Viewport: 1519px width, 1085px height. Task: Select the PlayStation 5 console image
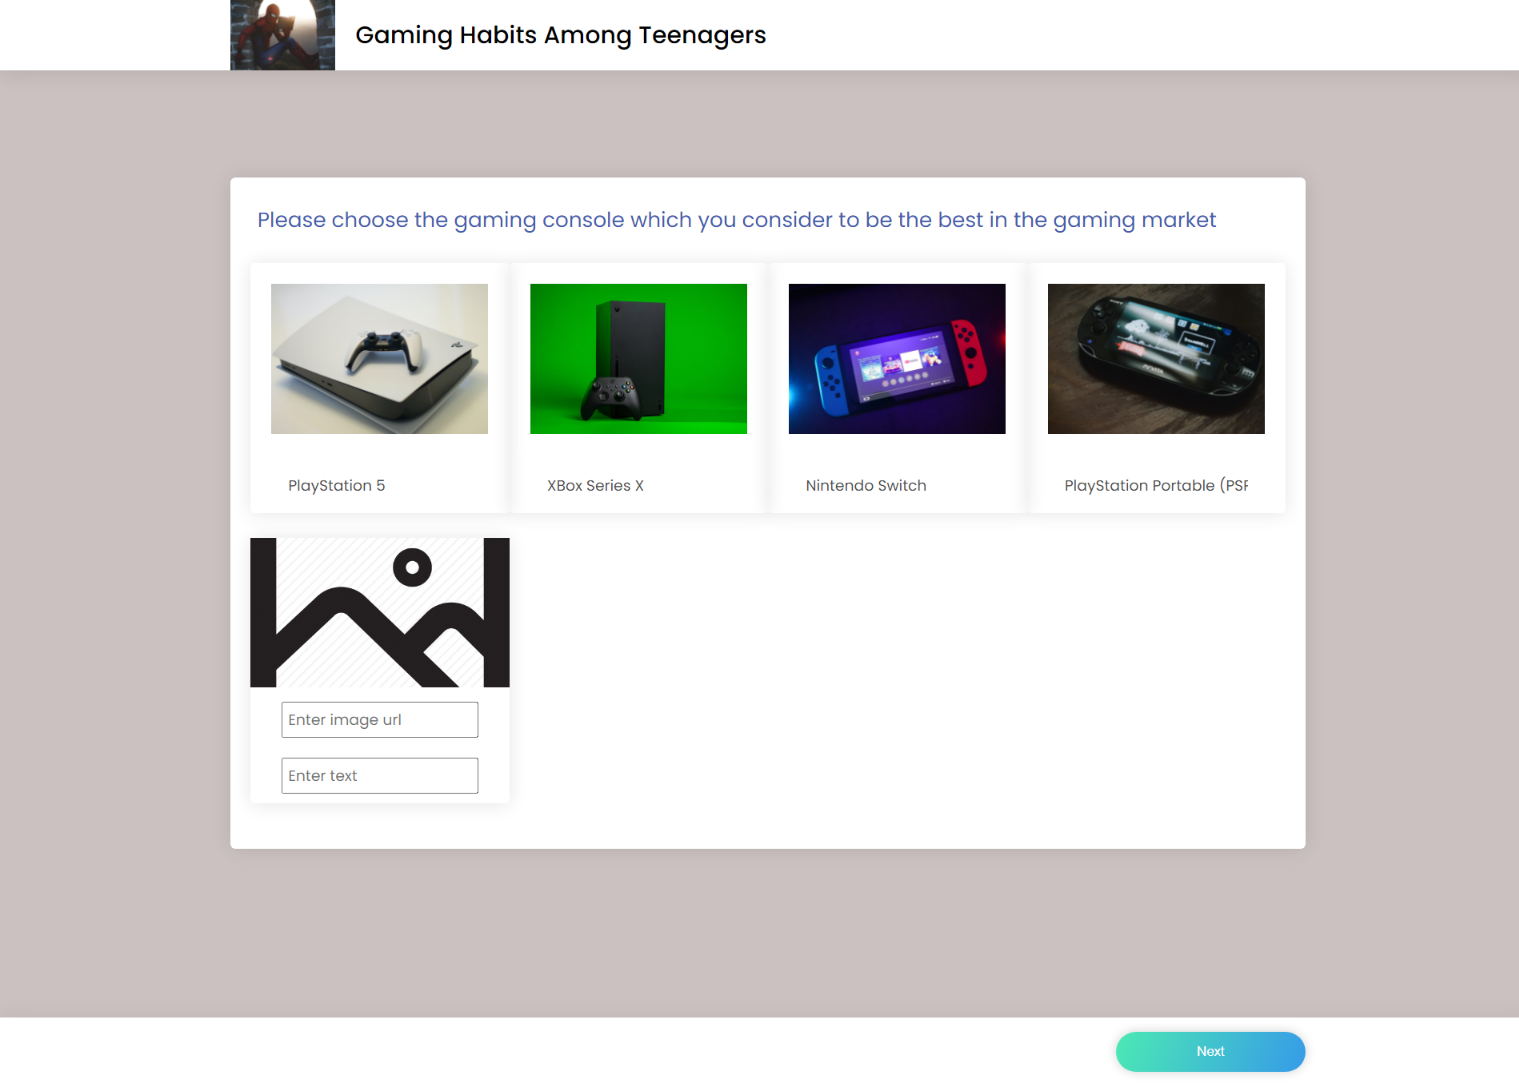click(x=379, y=359)
